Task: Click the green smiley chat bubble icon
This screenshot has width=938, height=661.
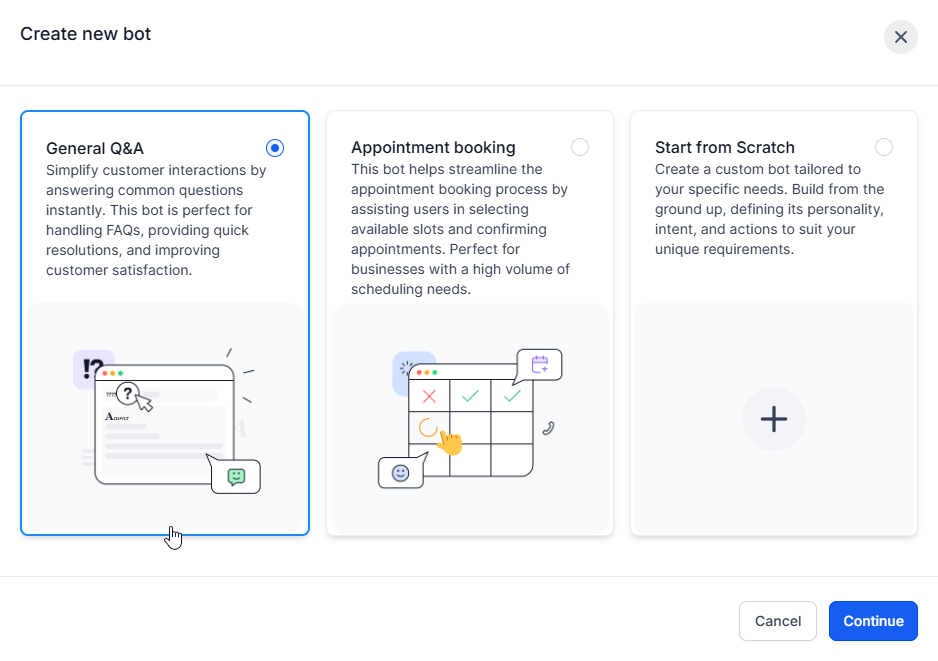Action: pos(236,476)
